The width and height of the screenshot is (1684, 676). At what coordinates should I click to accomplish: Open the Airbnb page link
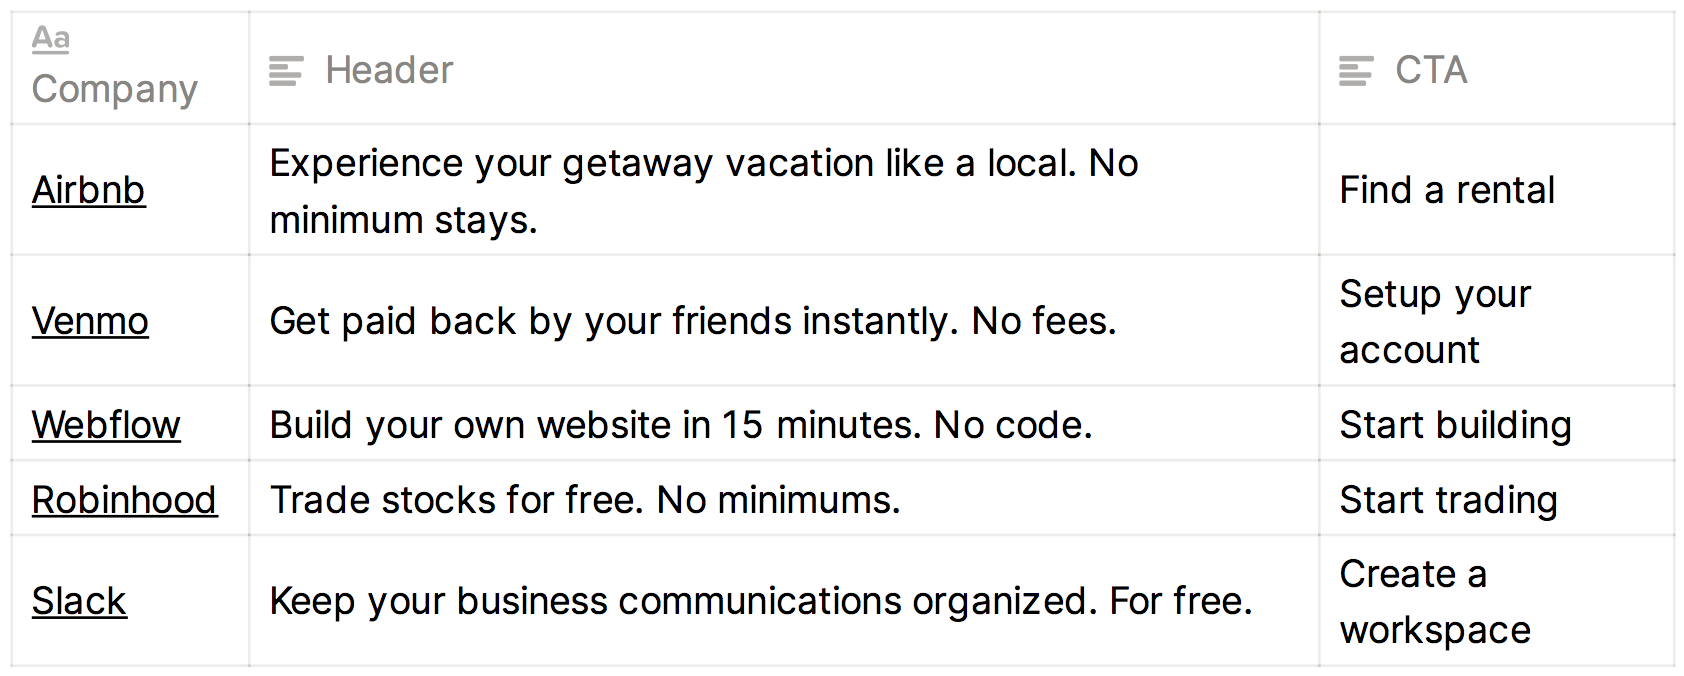[89, 190]
